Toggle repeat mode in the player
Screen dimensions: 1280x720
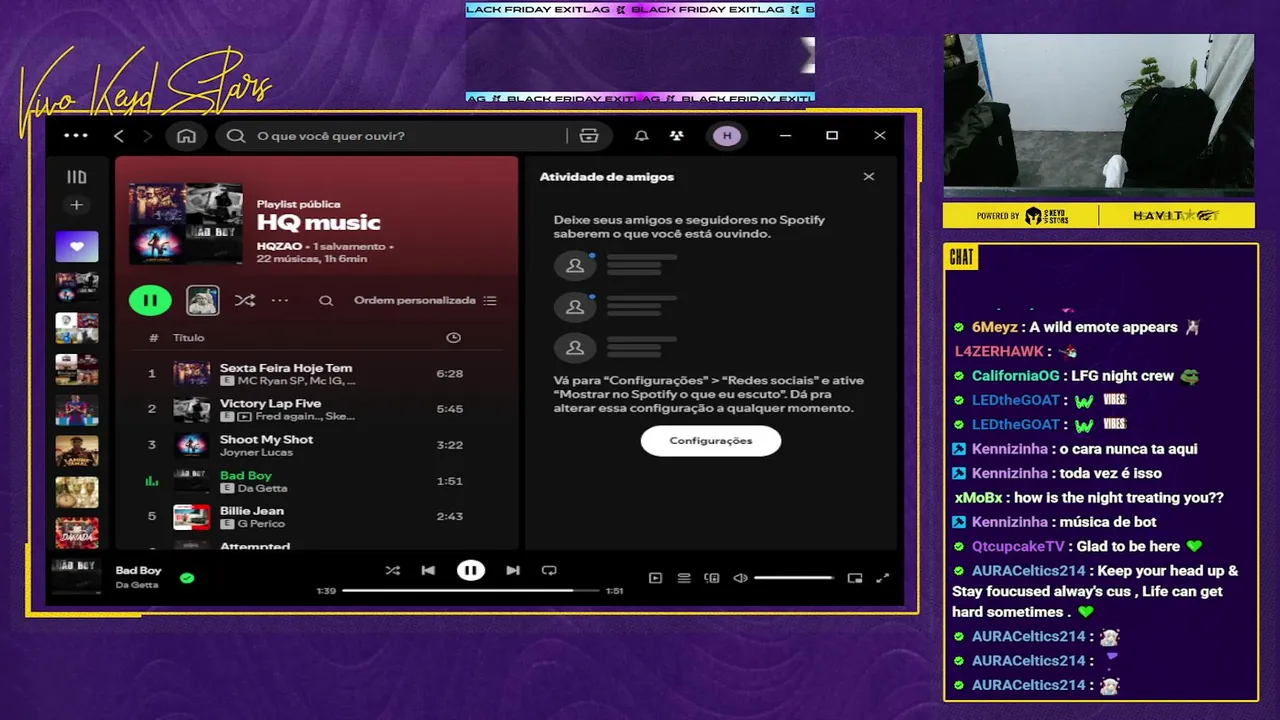549,570
